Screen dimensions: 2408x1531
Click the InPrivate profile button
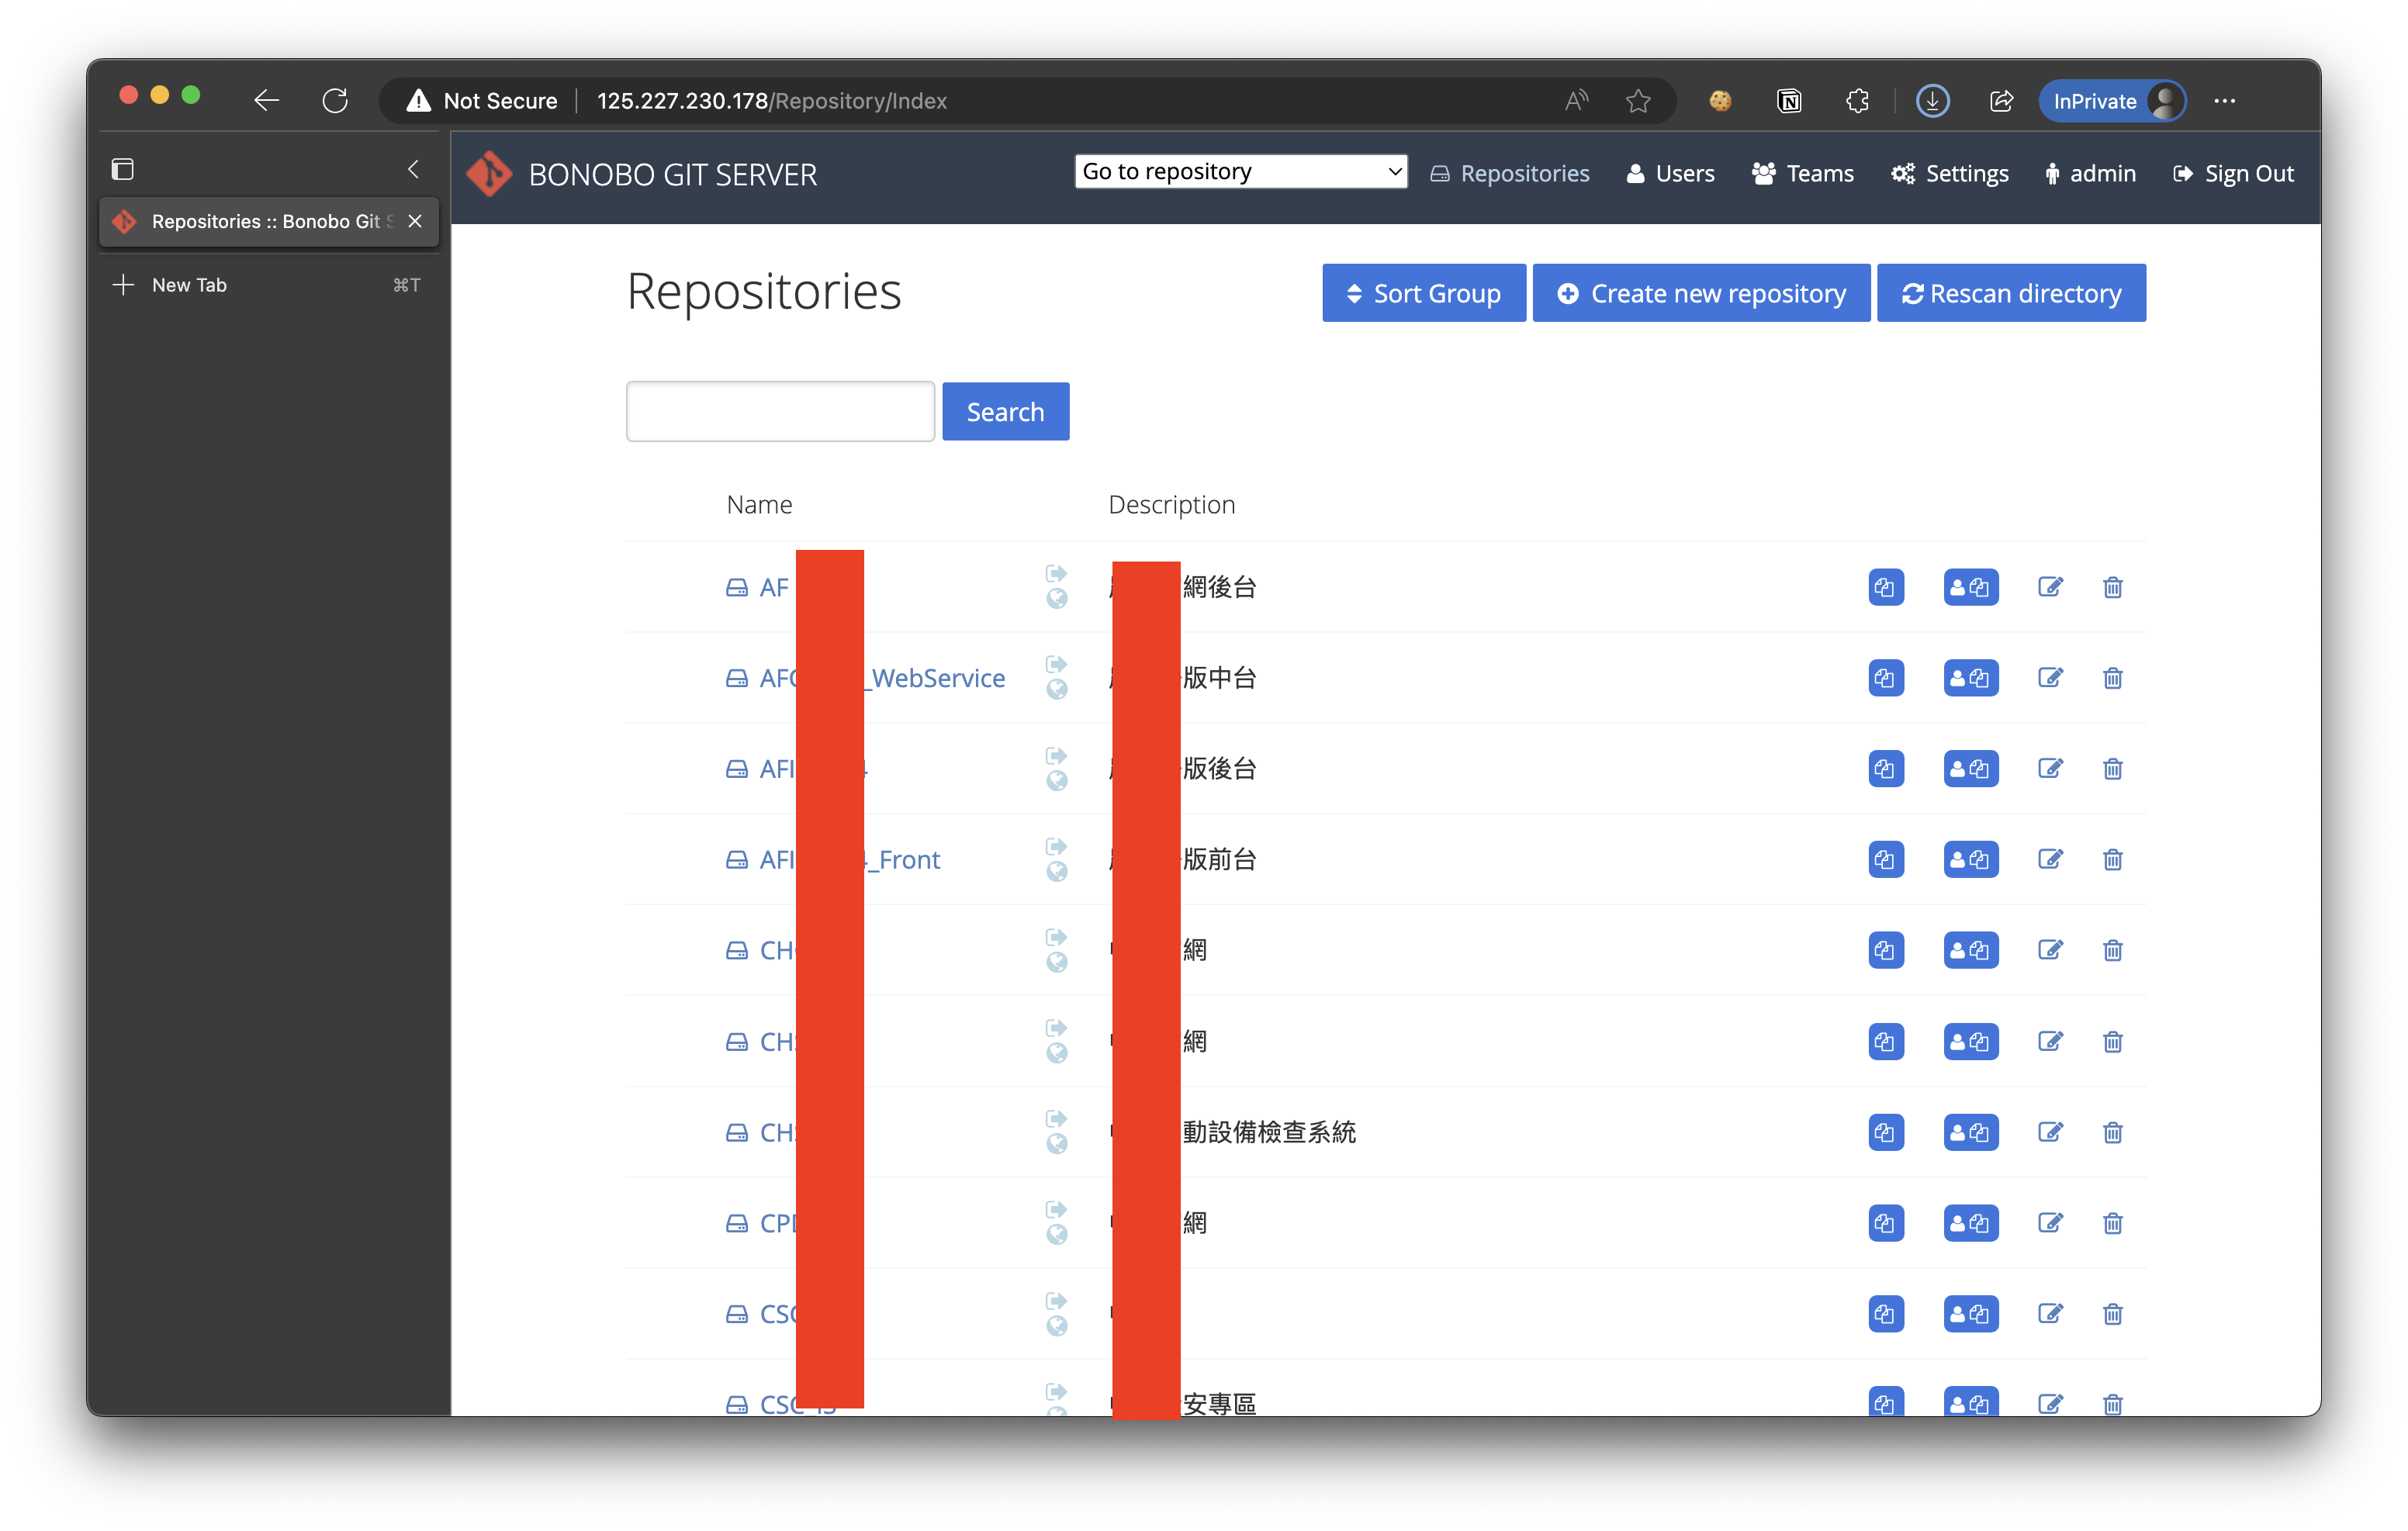click(x=2111, y=101)
